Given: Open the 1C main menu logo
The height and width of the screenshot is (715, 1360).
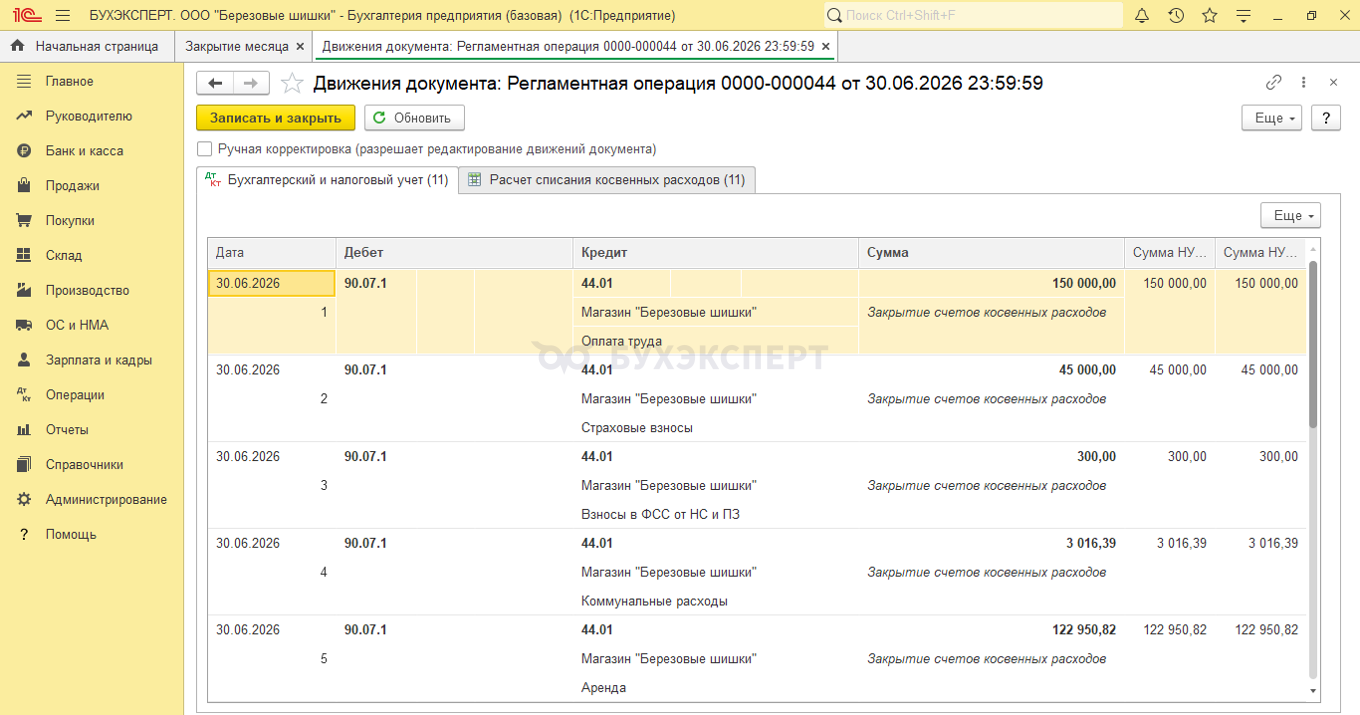Looking at the screenshot, I should 26,15.
